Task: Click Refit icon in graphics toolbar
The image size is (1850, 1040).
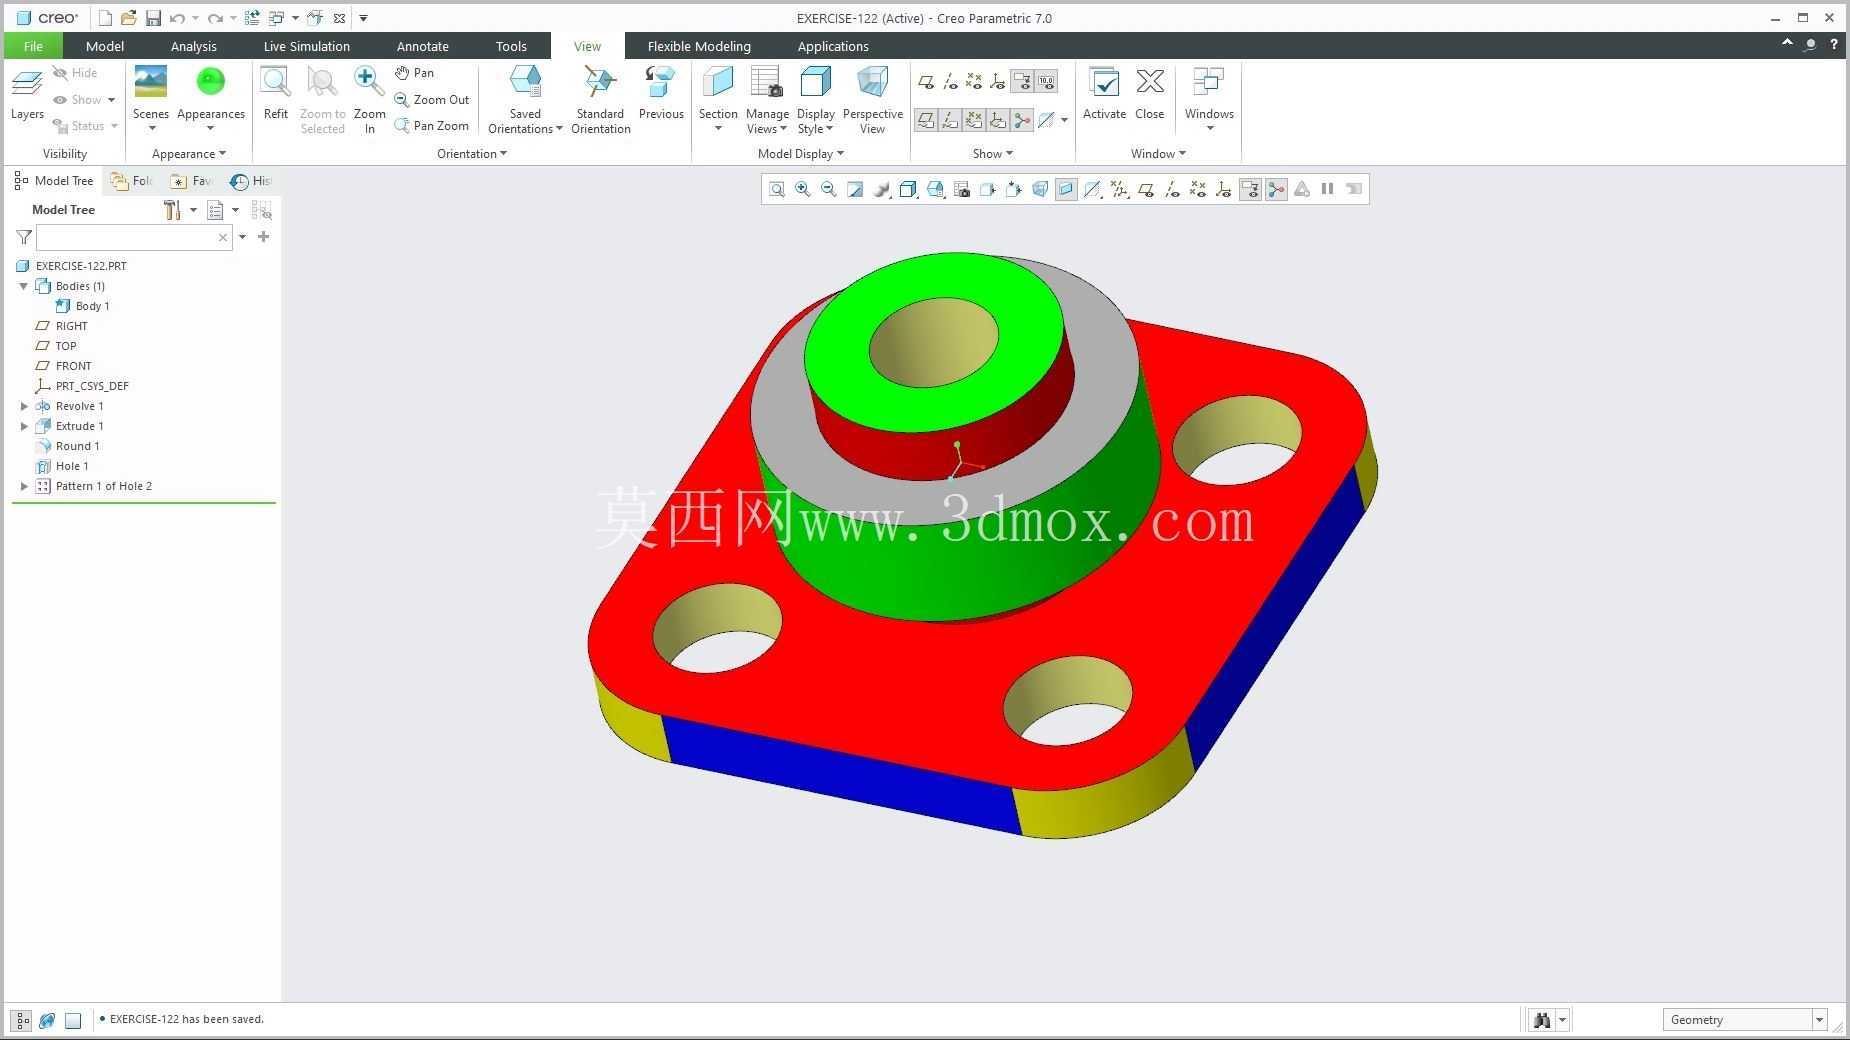Action: [x=777, y=189]
